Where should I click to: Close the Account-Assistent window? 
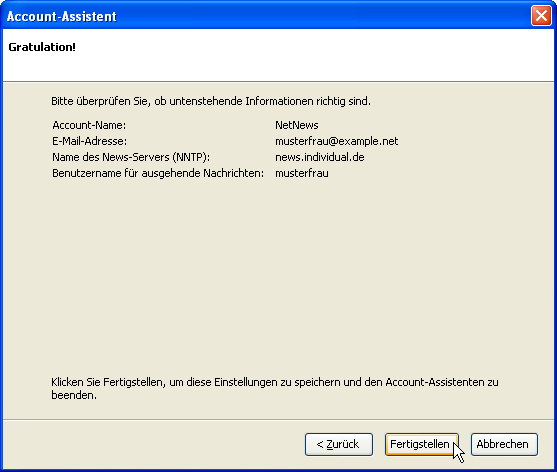pos(541,16)
